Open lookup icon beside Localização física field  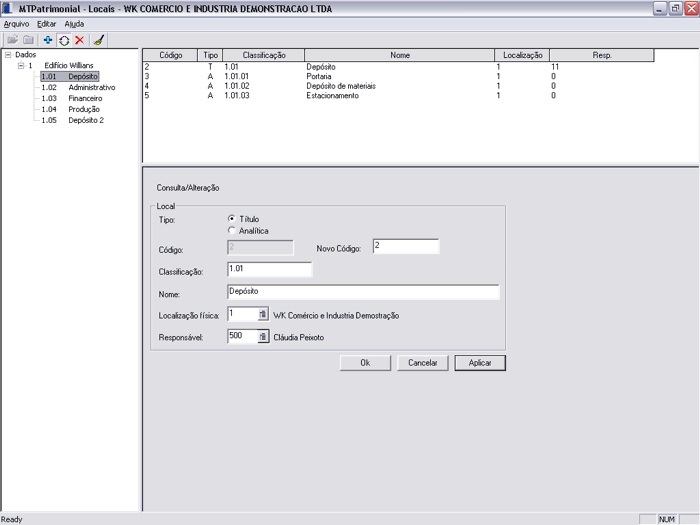click(x=263, y=314)
